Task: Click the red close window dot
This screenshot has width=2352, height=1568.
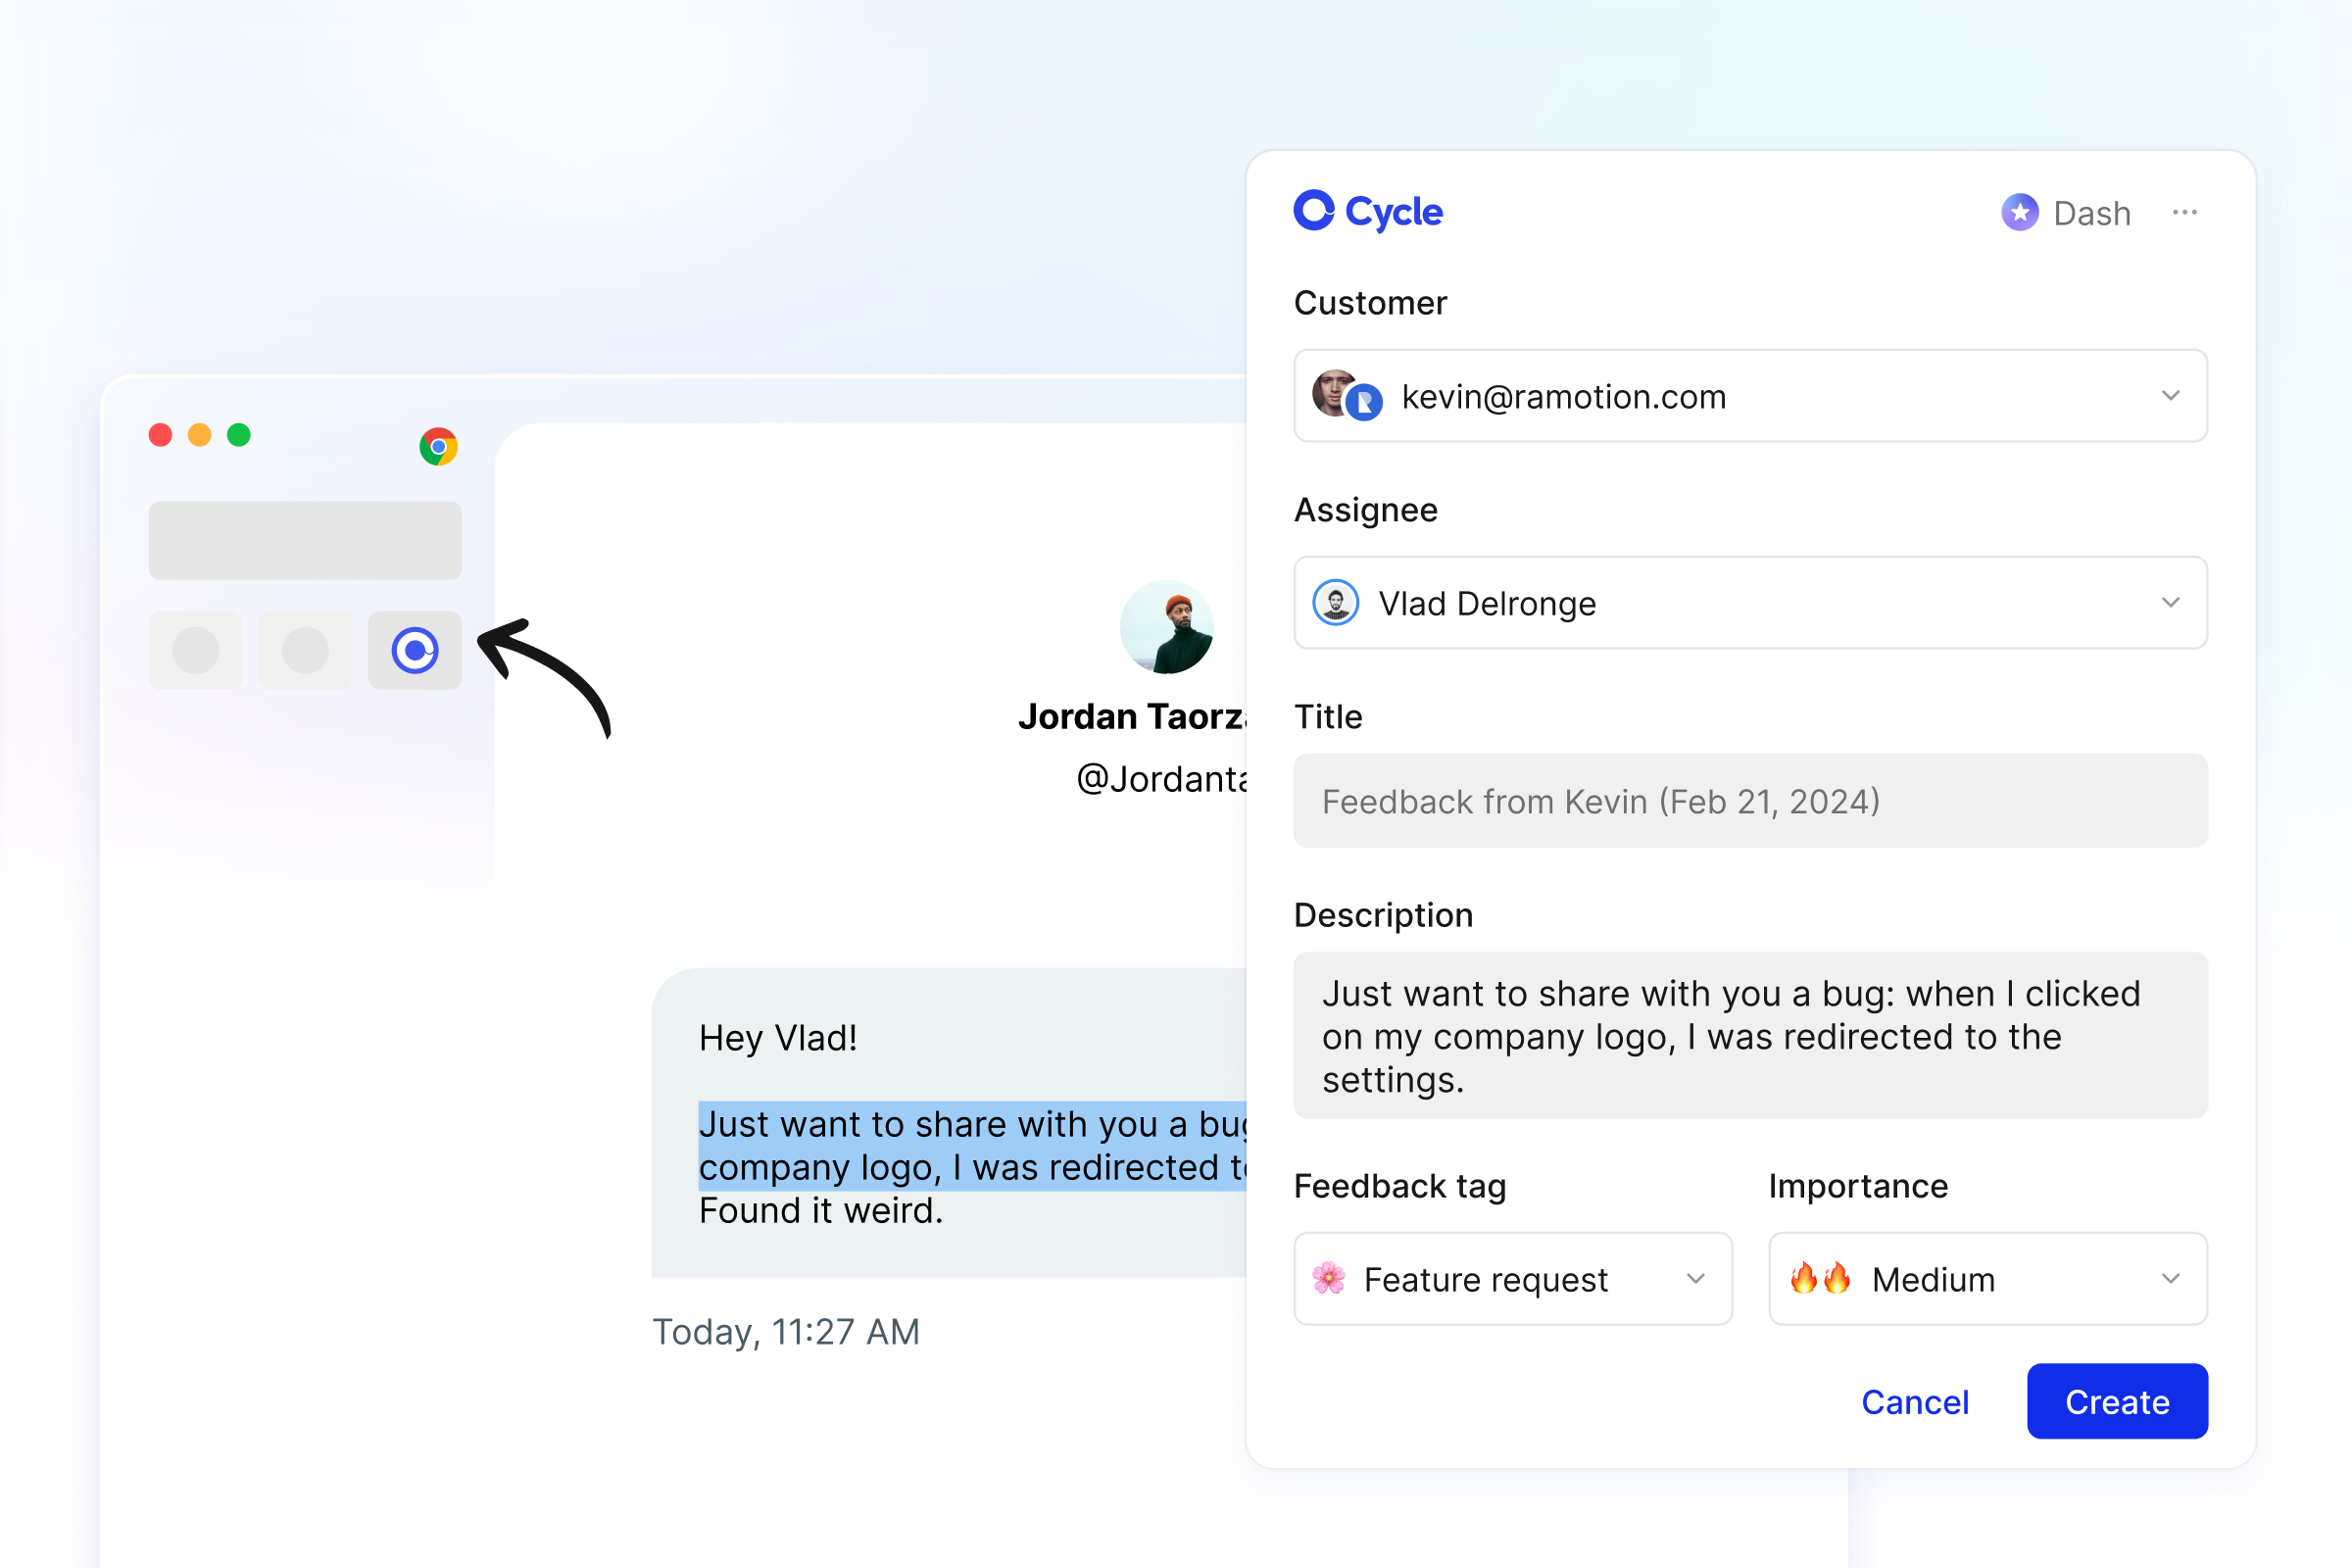Action: click(x=160, y=435)
